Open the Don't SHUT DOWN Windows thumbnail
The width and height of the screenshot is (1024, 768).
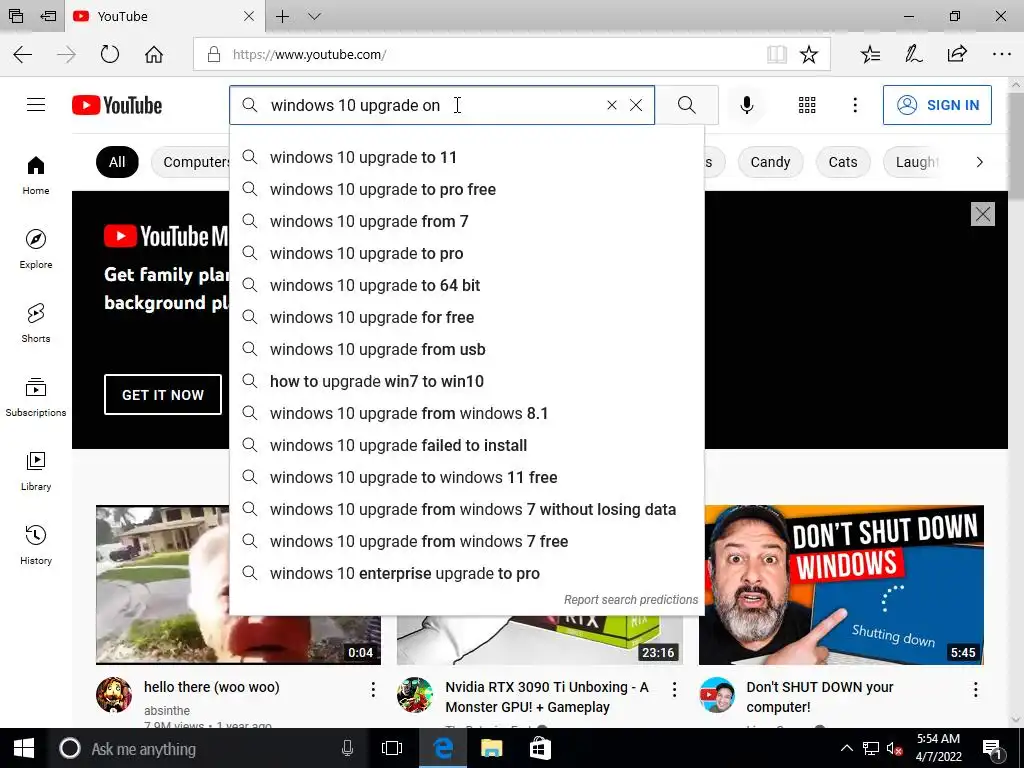tap(841, 584)
